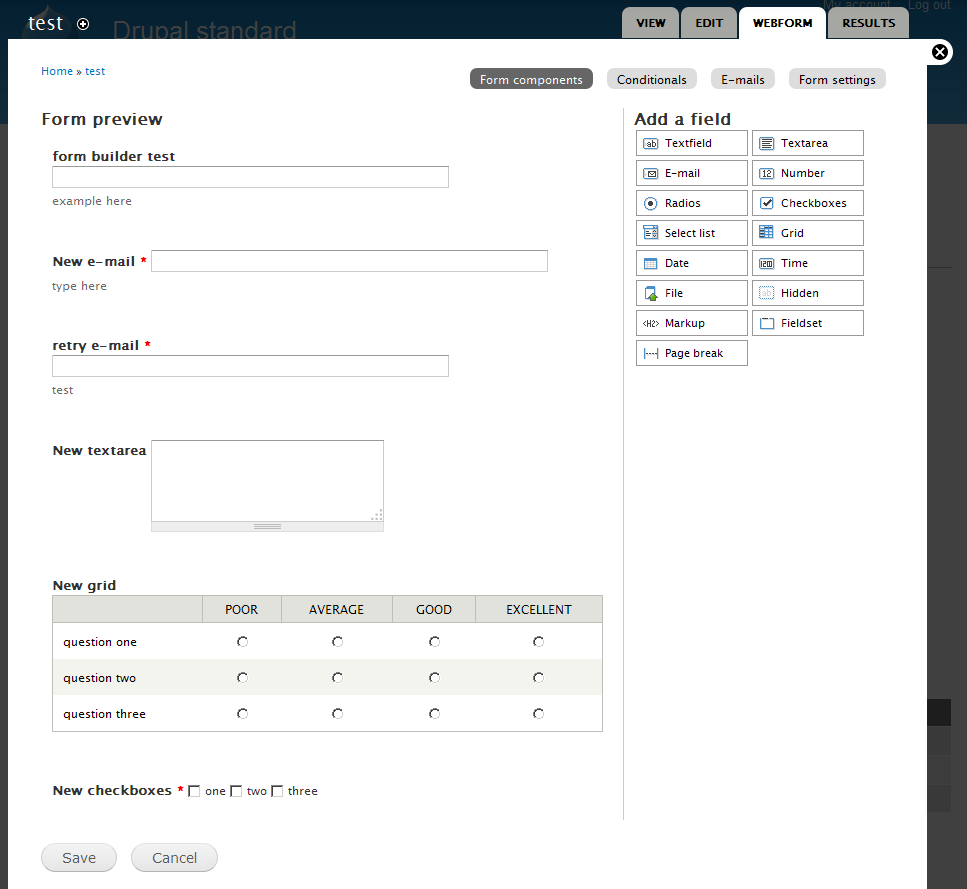The width and height of the screenshot is (967, 889).
Task: Click the plus shortcut icon next to test
Action: click(x=83, y=24)
